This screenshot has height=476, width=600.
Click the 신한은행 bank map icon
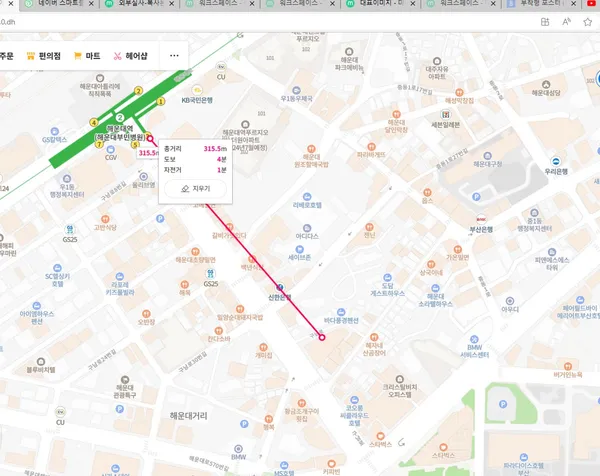pos(280,287)
